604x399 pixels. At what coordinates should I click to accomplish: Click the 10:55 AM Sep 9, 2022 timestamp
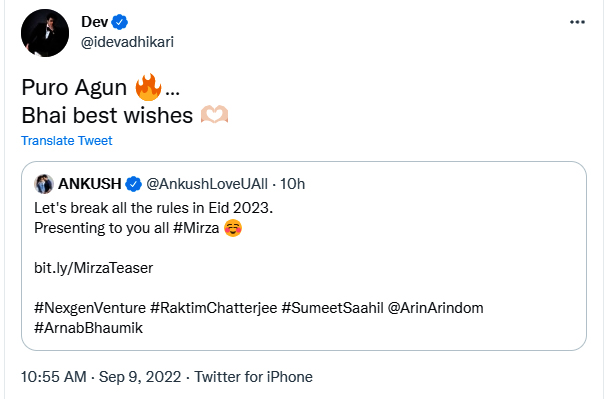101,377
